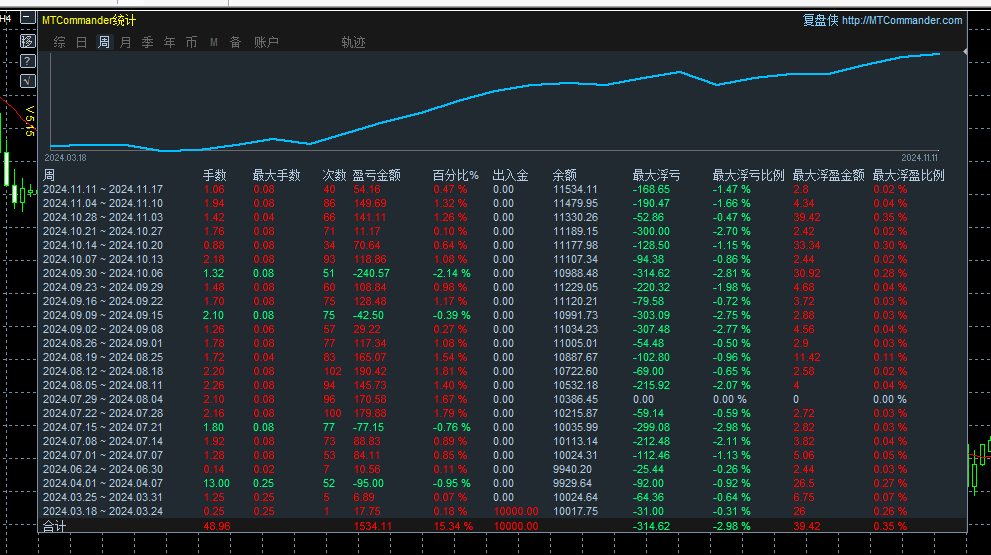
Task: Click the minus collapse icon beside MTCommander统计
Action: [x=27, y=18]
